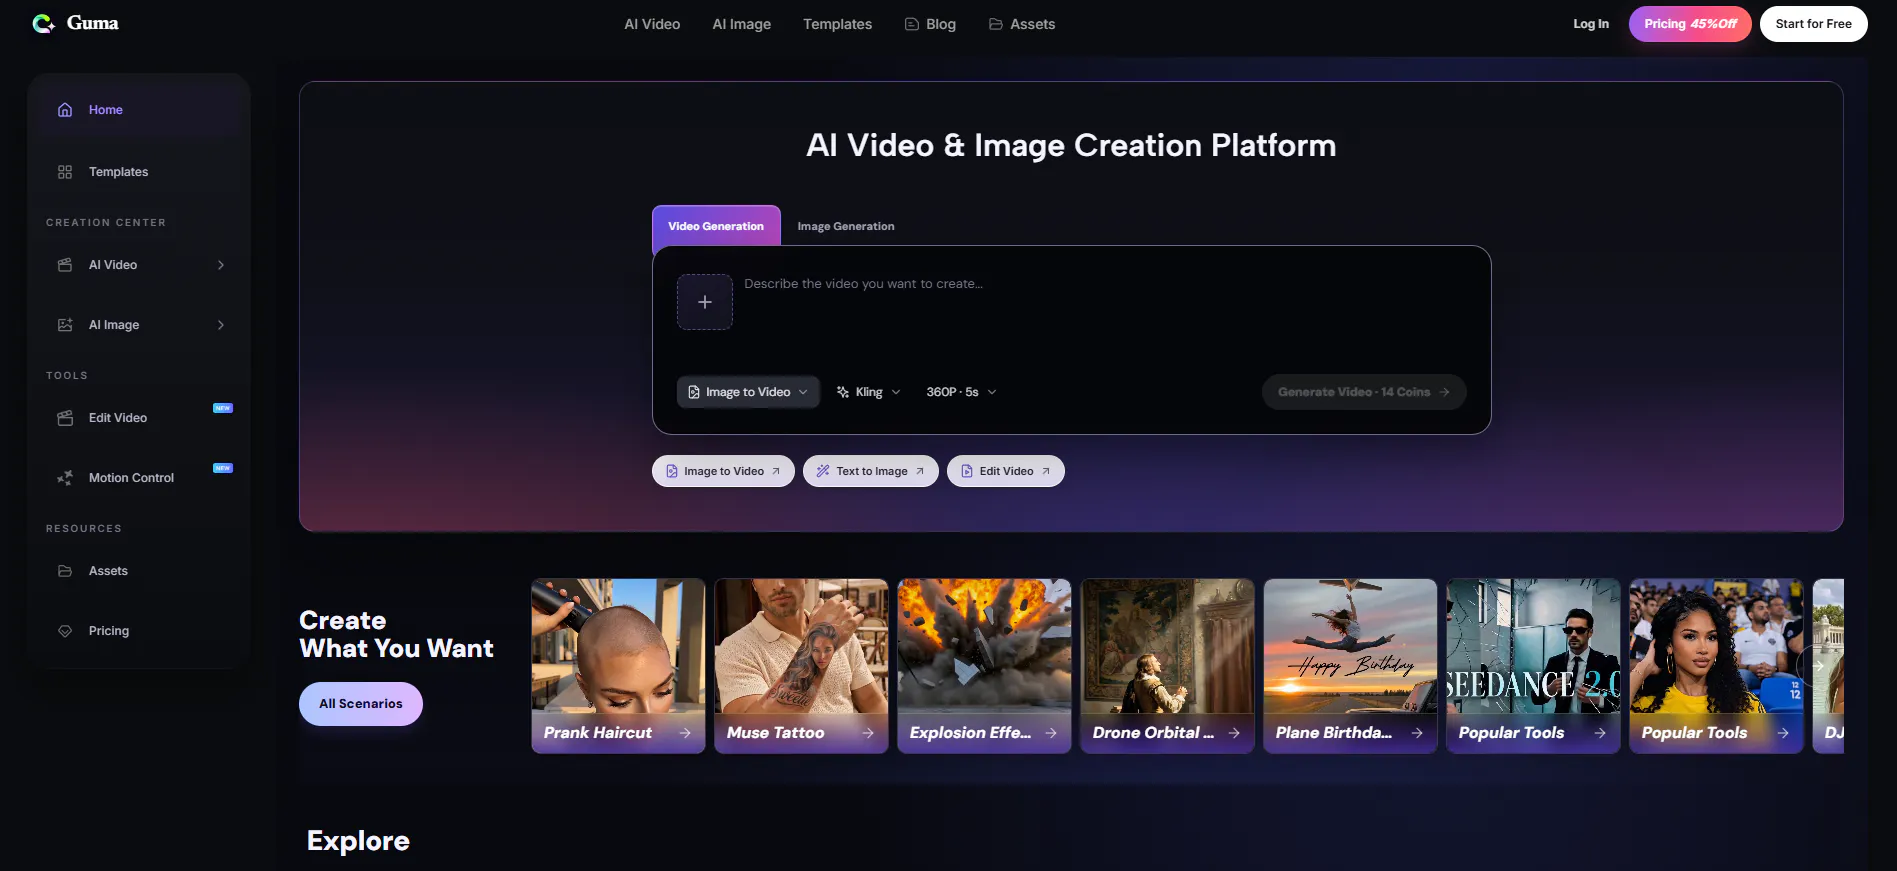Screen dimensions: 1897x871
Task: Select Motion Control label in sidebar
Action: click(131, 478)
